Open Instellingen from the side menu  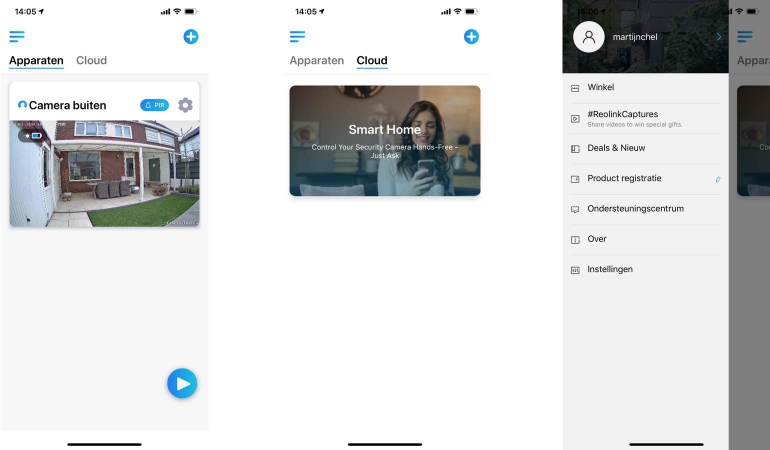(x=610, y=270)
